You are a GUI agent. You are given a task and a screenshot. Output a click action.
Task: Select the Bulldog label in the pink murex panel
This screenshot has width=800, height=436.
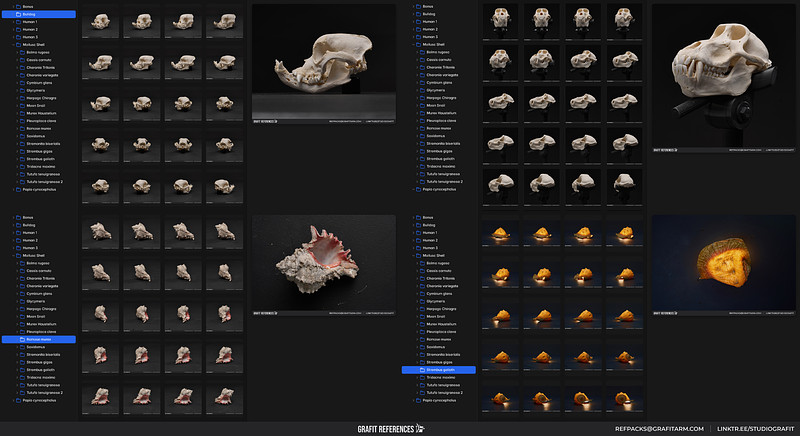point(29,225)
